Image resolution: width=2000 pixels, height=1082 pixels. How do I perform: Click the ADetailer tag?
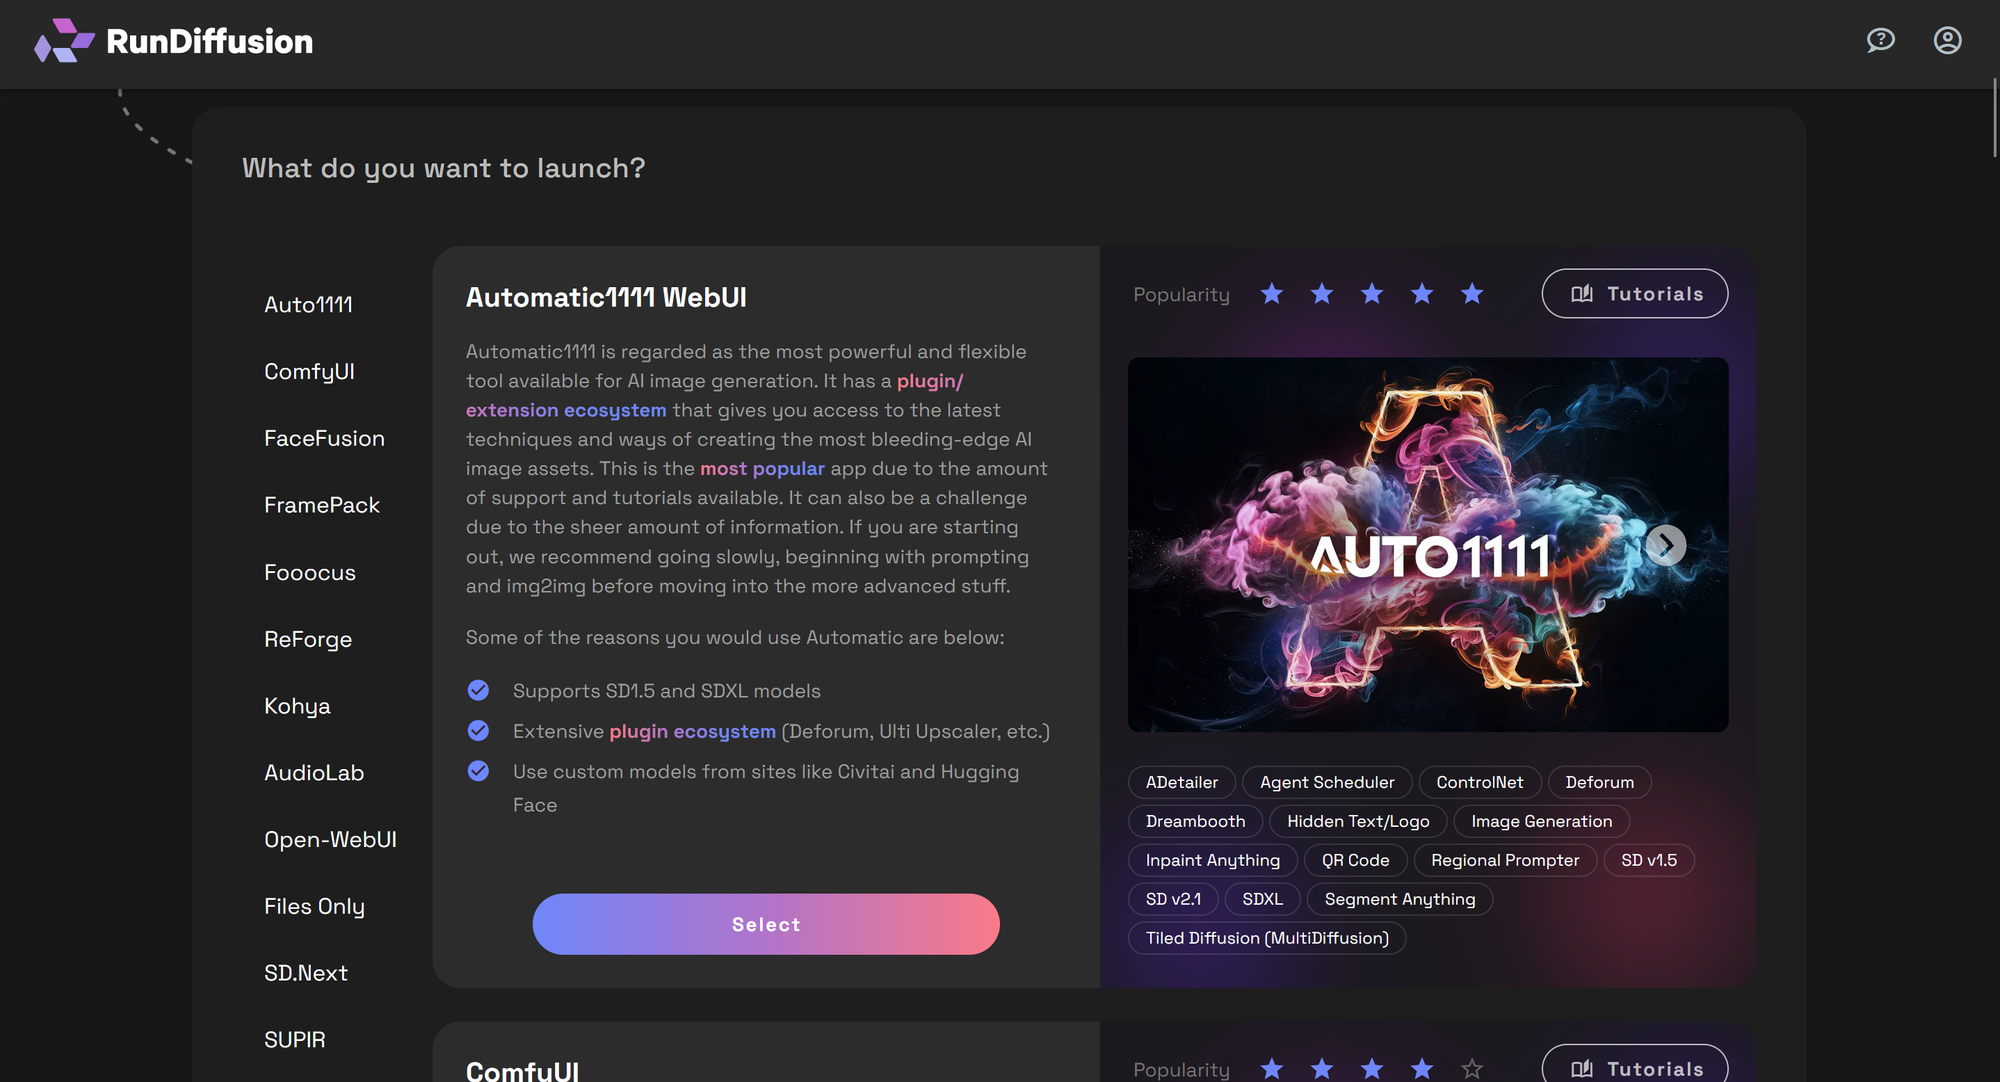[1182, 782]
